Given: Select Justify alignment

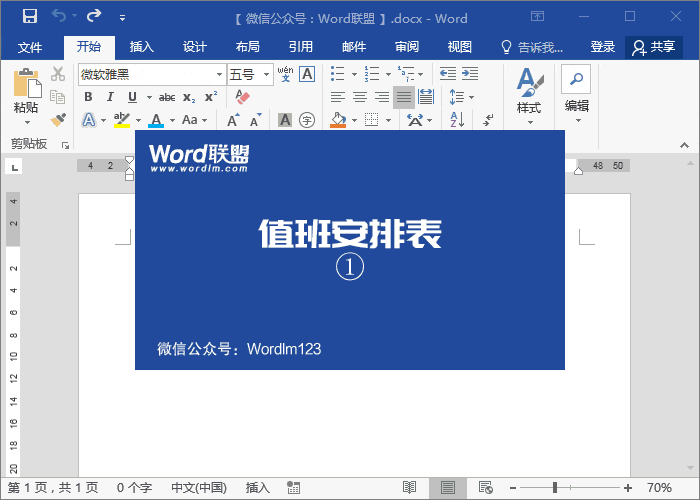Looking at the screenshot, I should click(404, 97).
